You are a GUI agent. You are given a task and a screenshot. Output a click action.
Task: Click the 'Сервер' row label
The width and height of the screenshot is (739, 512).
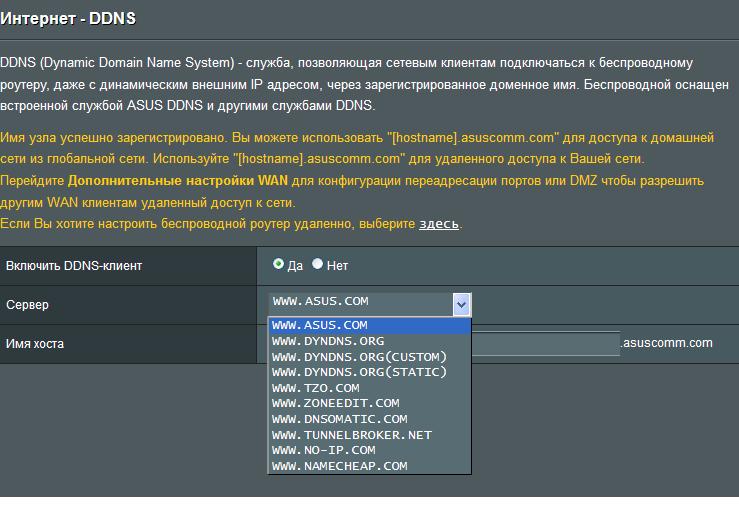pos(27,304)
